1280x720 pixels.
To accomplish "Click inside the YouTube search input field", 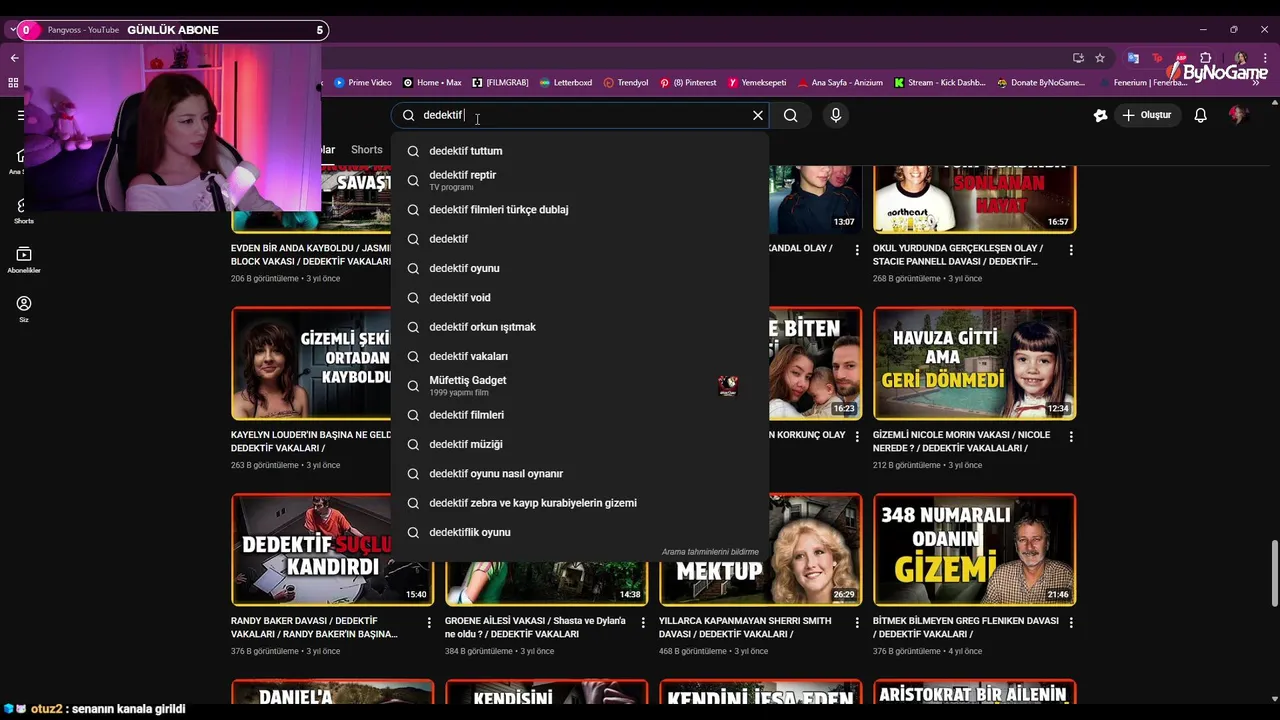I will 580,115.
